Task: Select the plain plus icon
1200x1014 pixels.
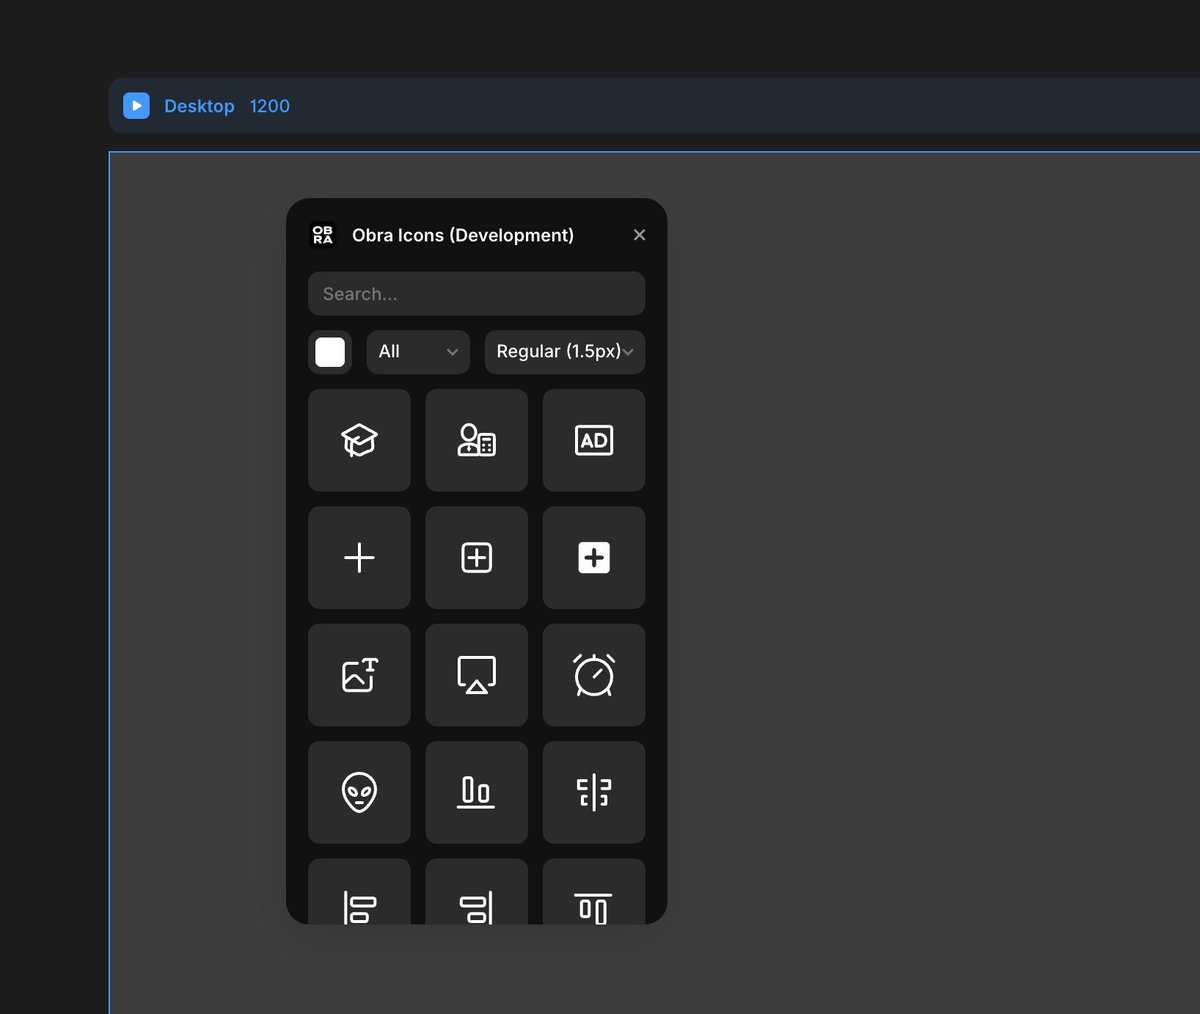Action: (359, 557)
